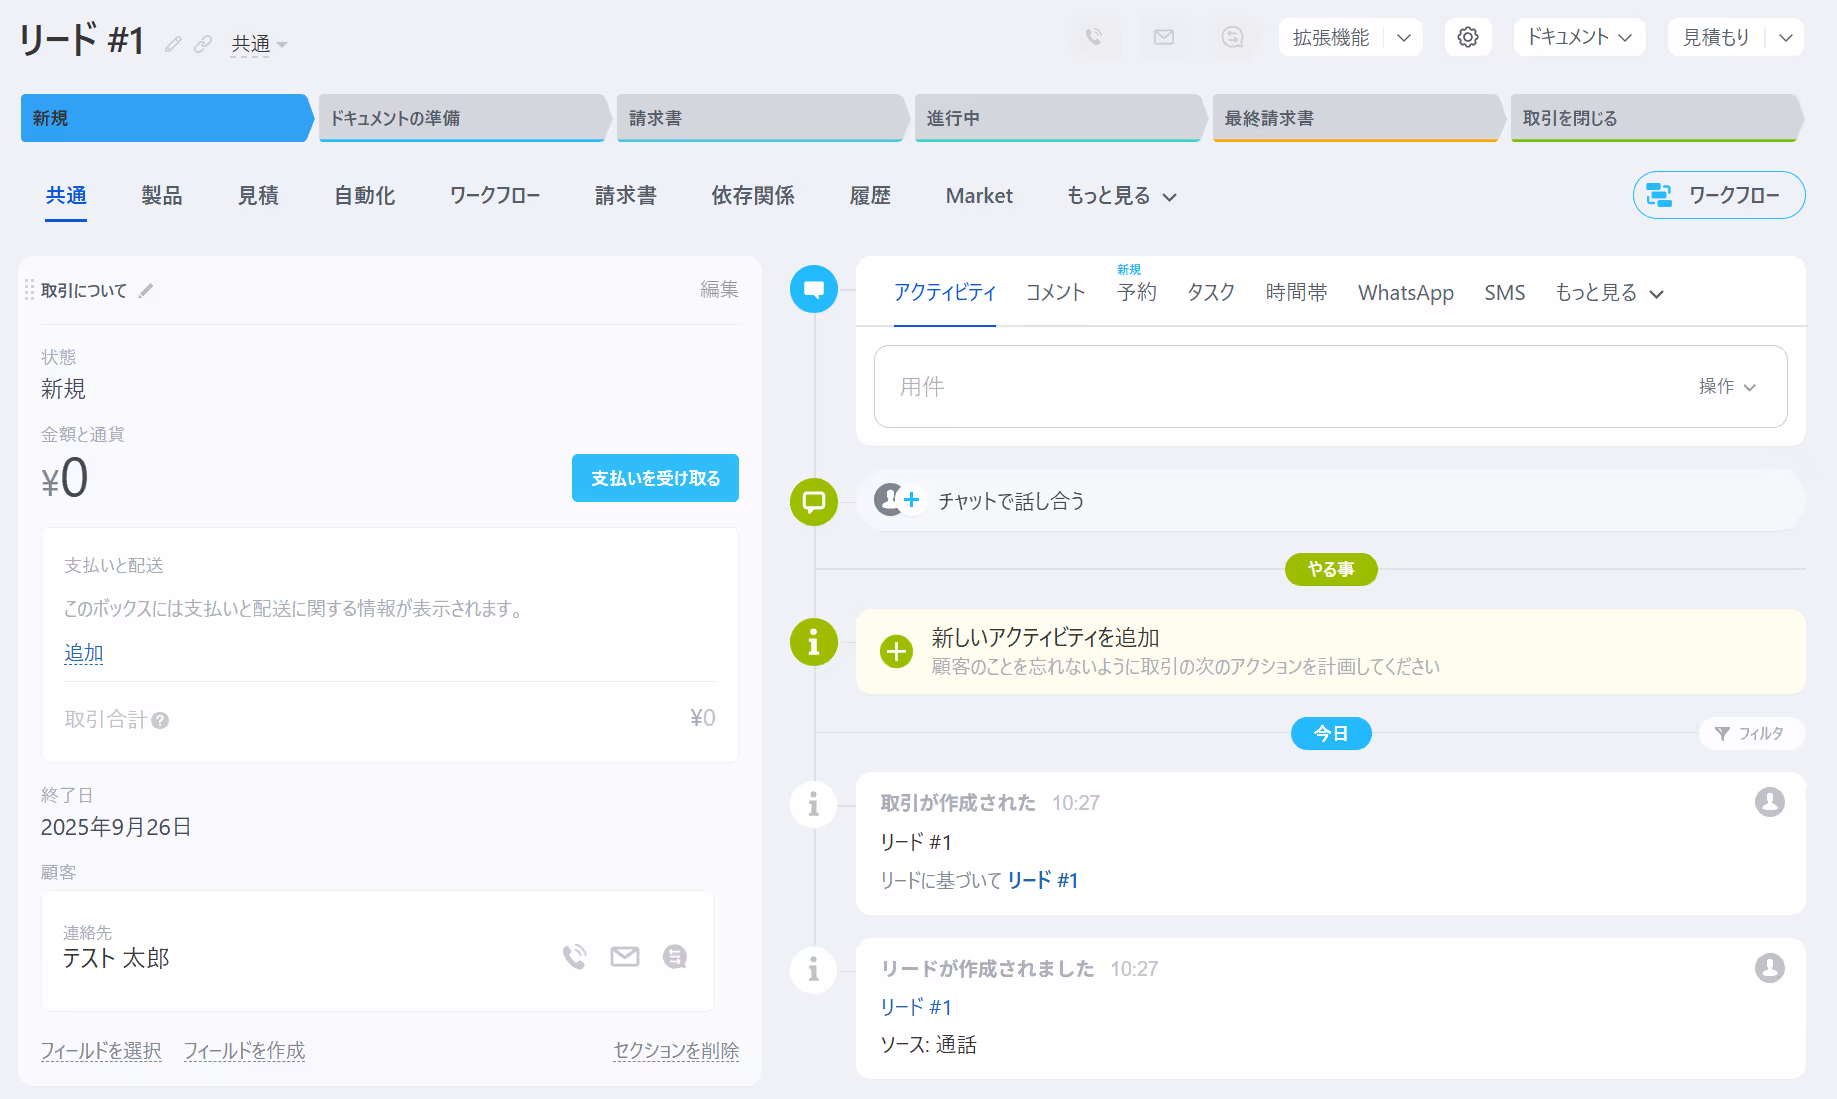The image size is (1837, 1099).
Task: Expand the 拡張機能 dropdown arrow
Action: (1404, 37)
